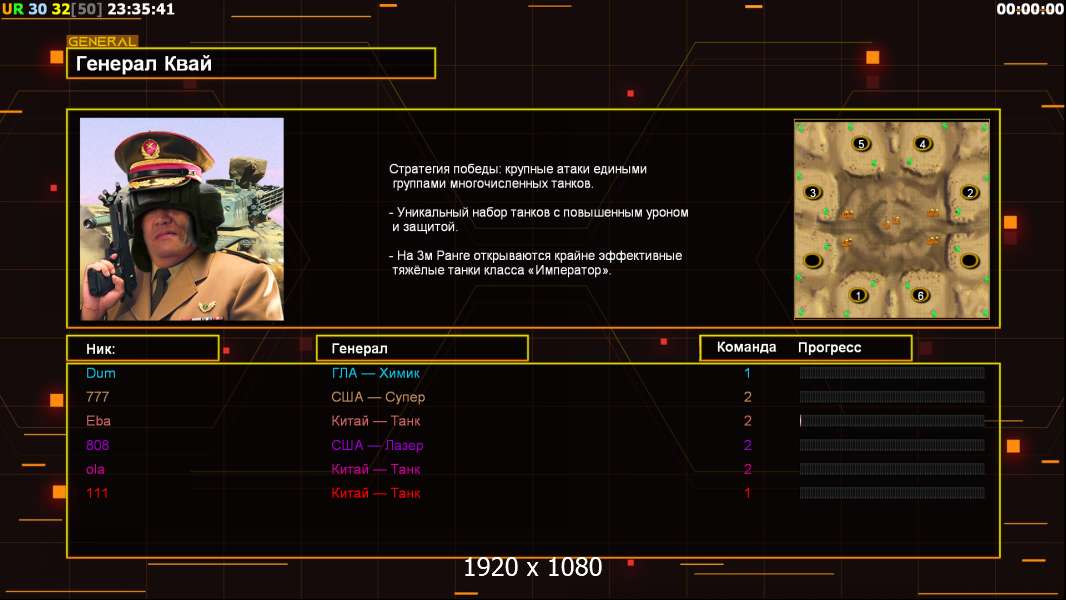Click start position 4 on the minimap
The height and width of the screenshot is (600, 1066).
pos(922,144)
